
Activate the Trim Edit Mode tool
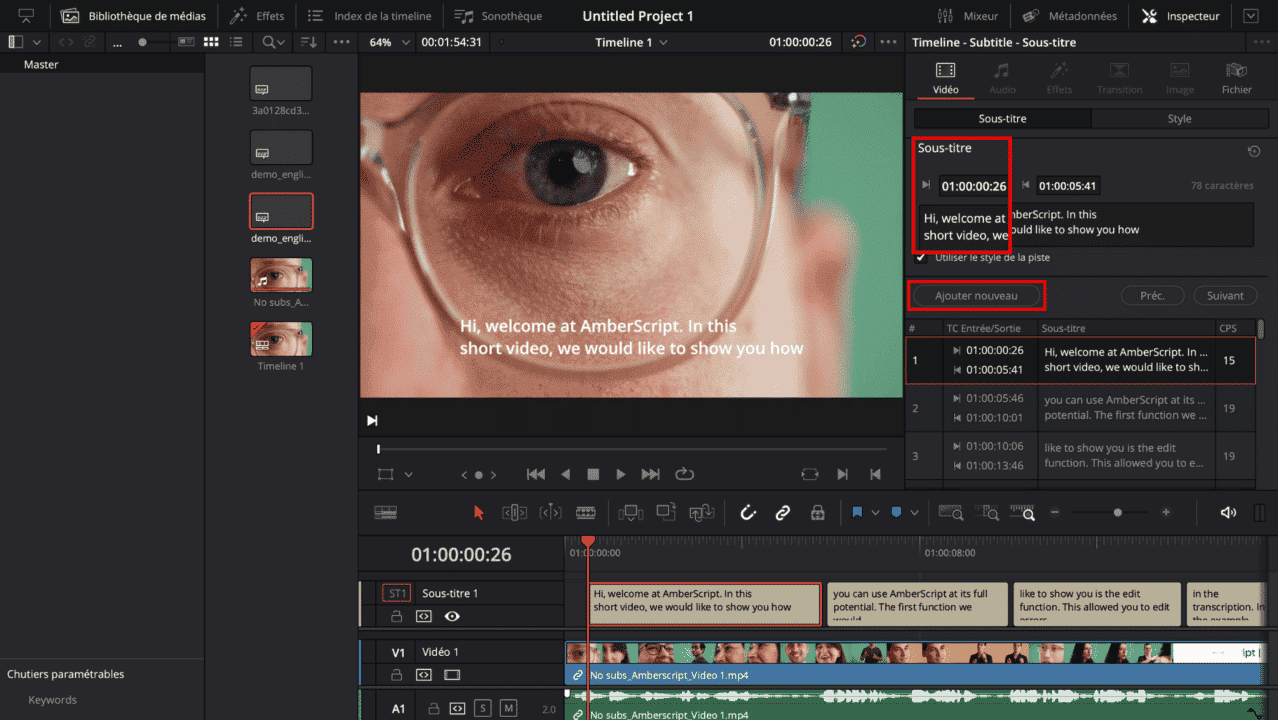point(514,512)
